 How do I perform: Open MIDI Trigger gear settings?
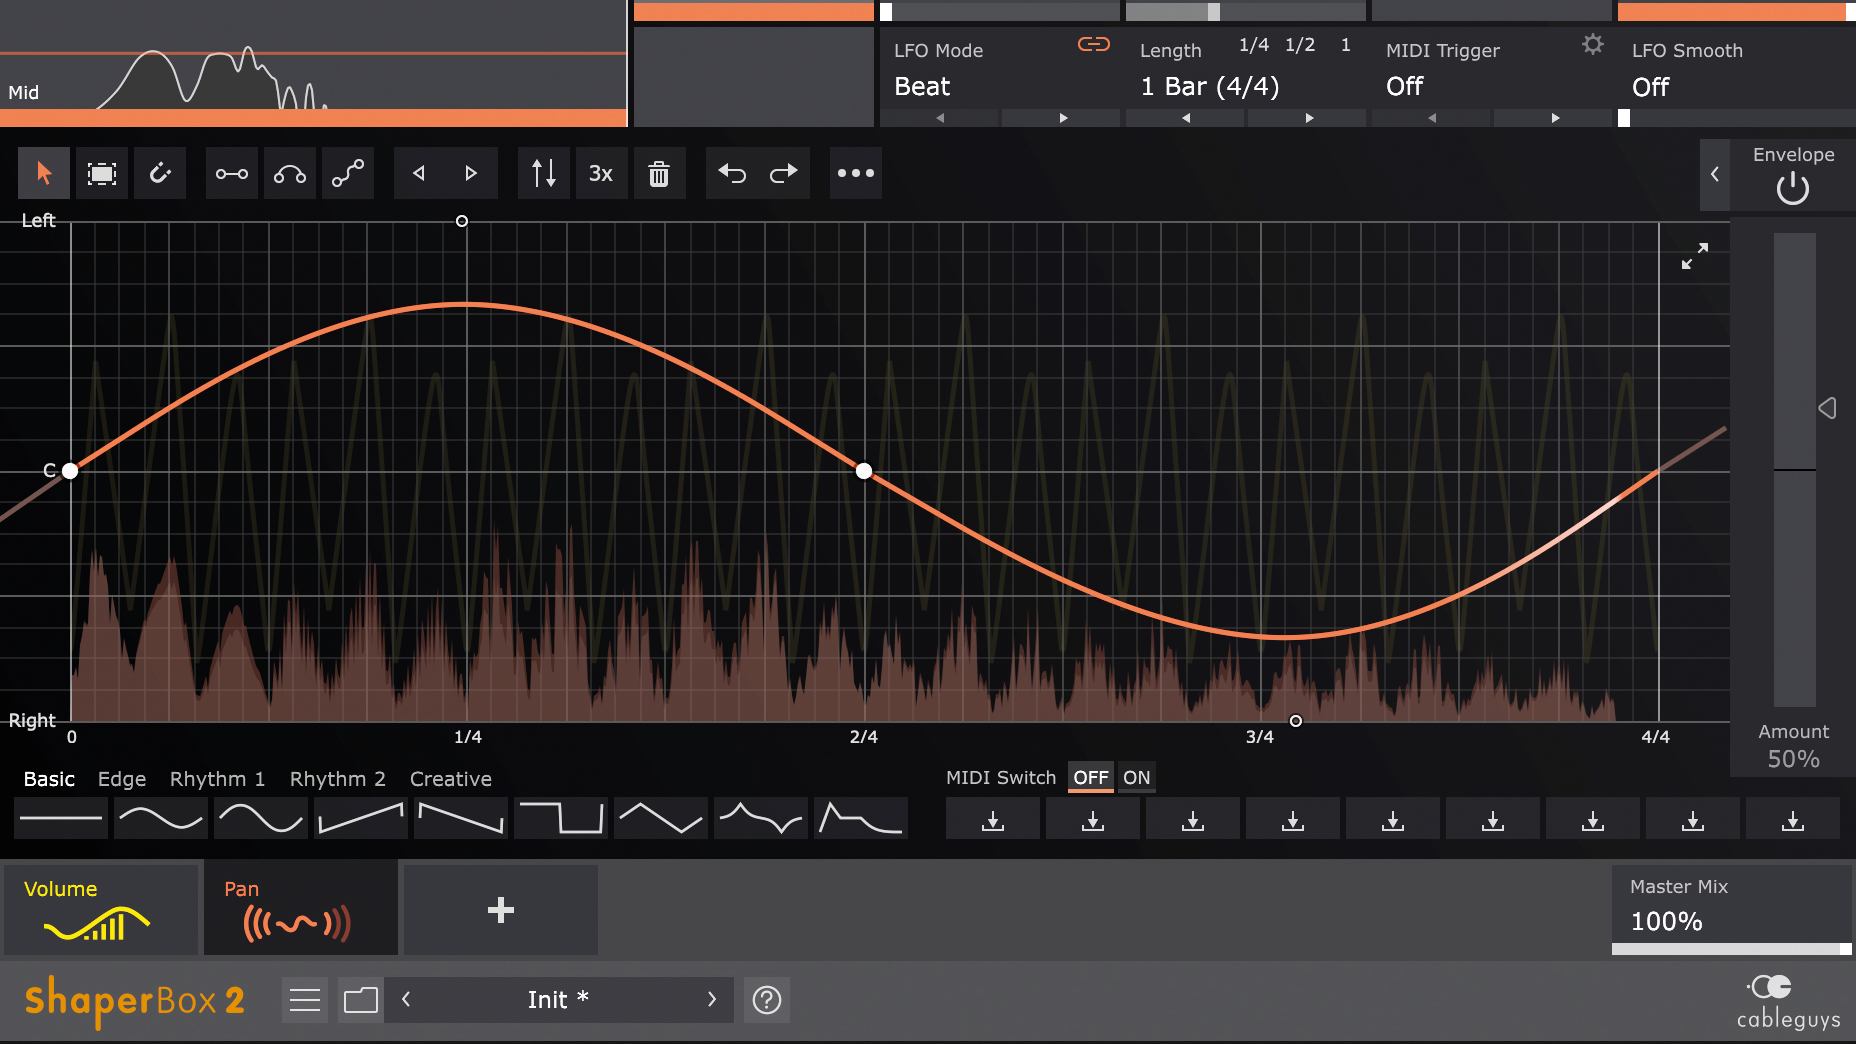[1593, 44]
